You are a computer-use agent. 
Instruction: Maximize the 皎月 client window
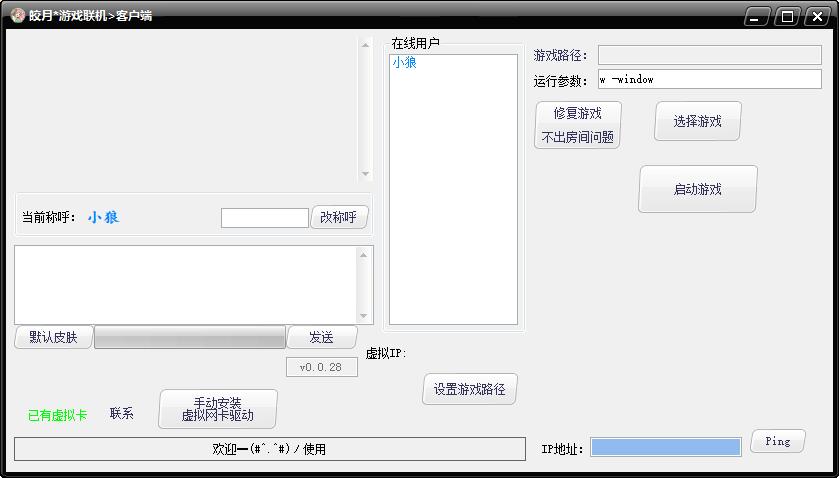[x=787, y=17]
